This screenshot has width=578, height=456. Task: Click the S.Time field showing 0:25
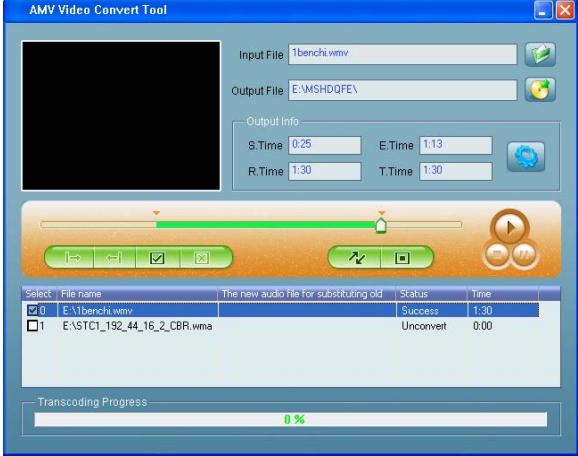[x=324, y=145]
